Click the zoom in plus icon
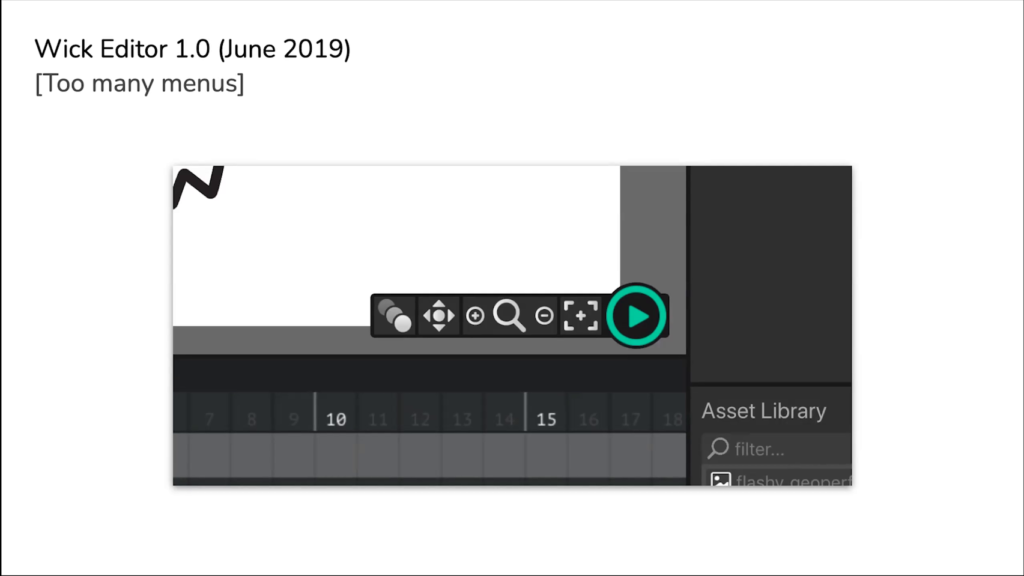The width and height of the screenshot is (1024, 576). pyautogui.click(x=475, y=316)
